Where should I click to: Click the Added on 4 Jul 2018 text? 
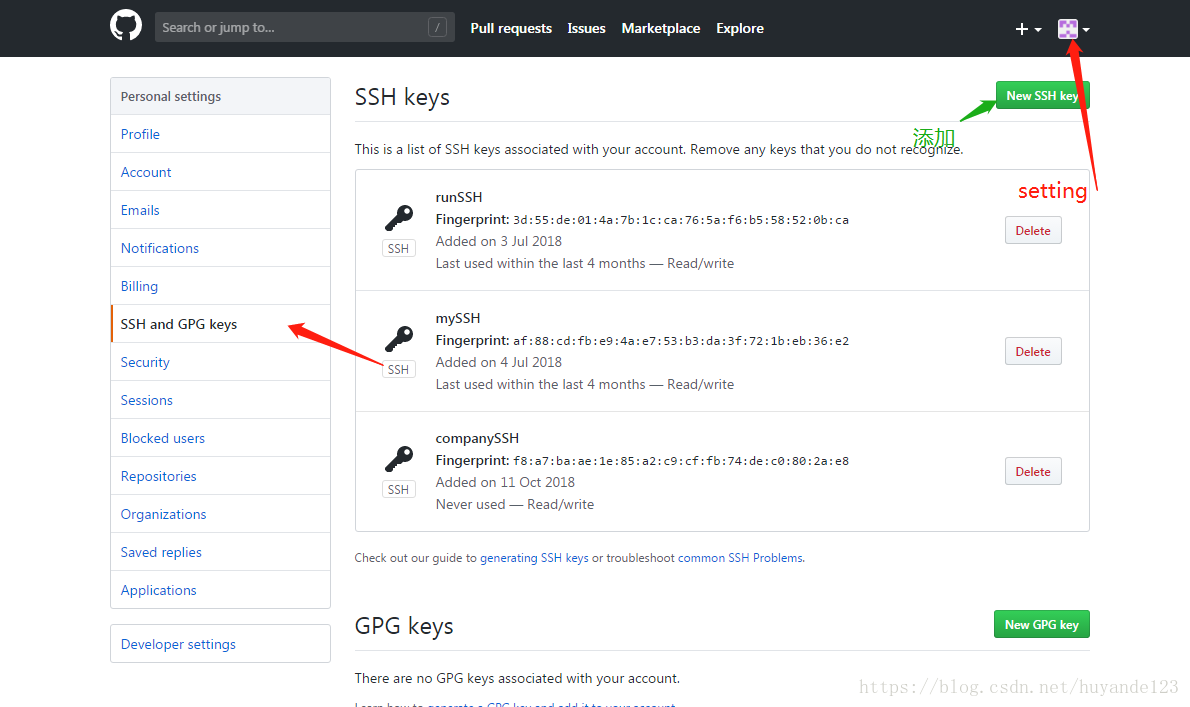499,362
